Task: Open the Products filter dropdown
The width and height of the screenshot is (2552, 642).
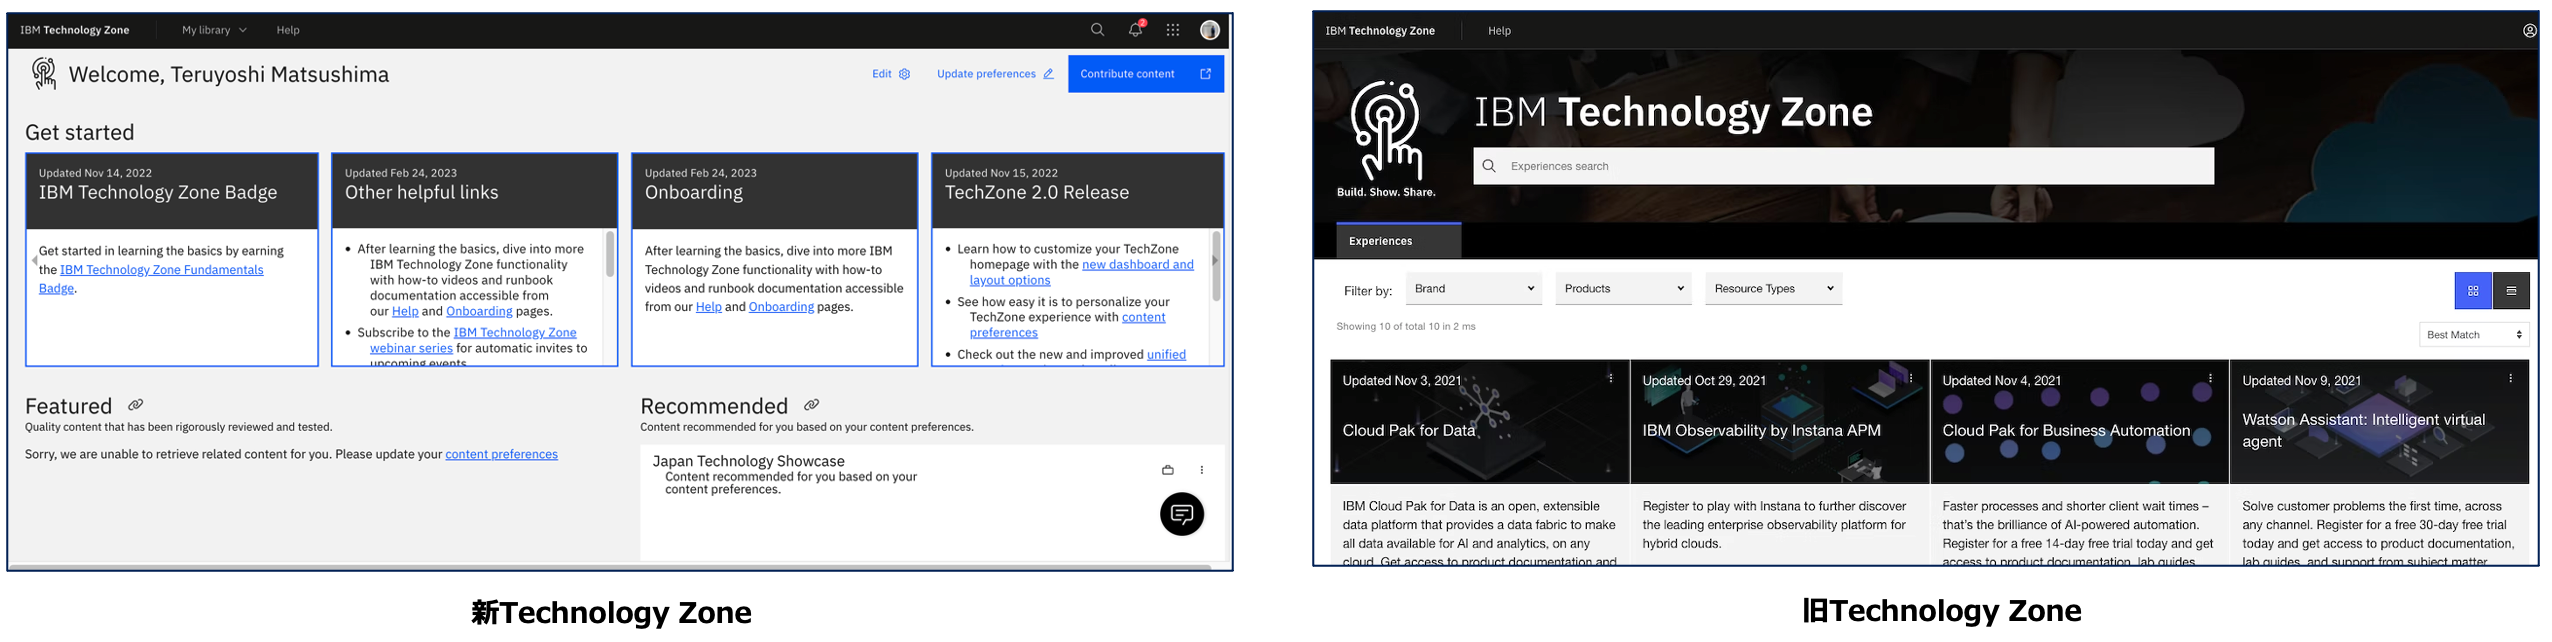Action: tap(1622, 289)
